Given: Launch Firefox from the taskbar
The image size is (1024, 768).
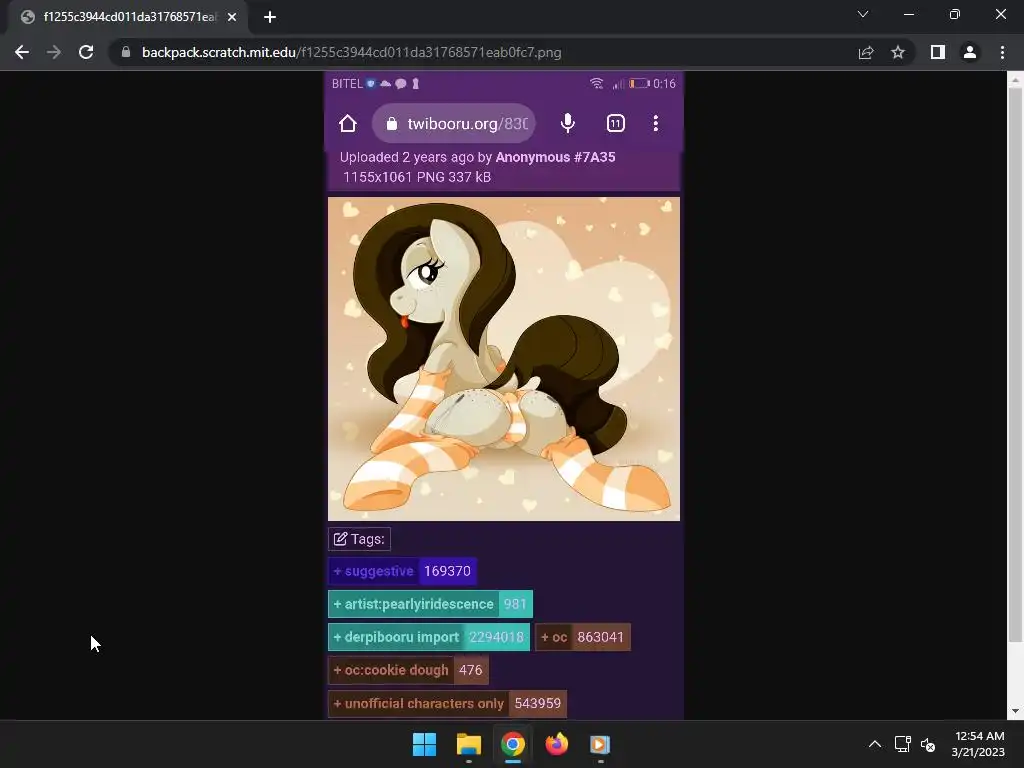Looking at the screenshot, I should point(556,744).
